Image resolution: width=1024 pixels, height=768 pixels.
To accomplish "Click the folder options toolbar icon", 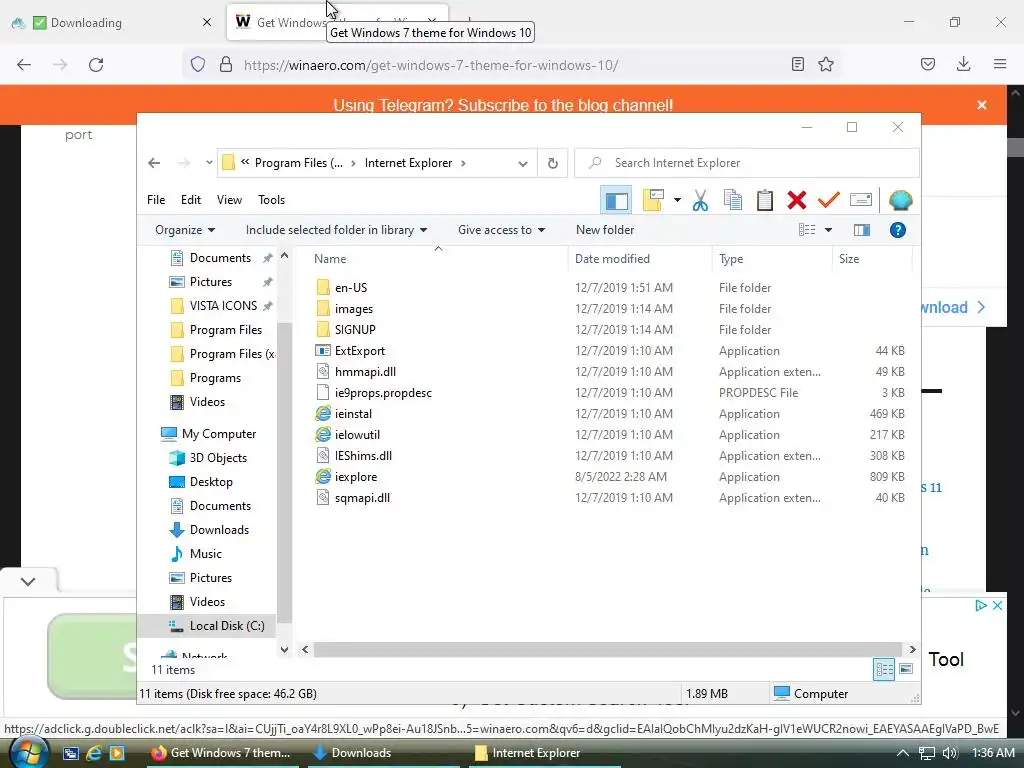I will point(653,200).
